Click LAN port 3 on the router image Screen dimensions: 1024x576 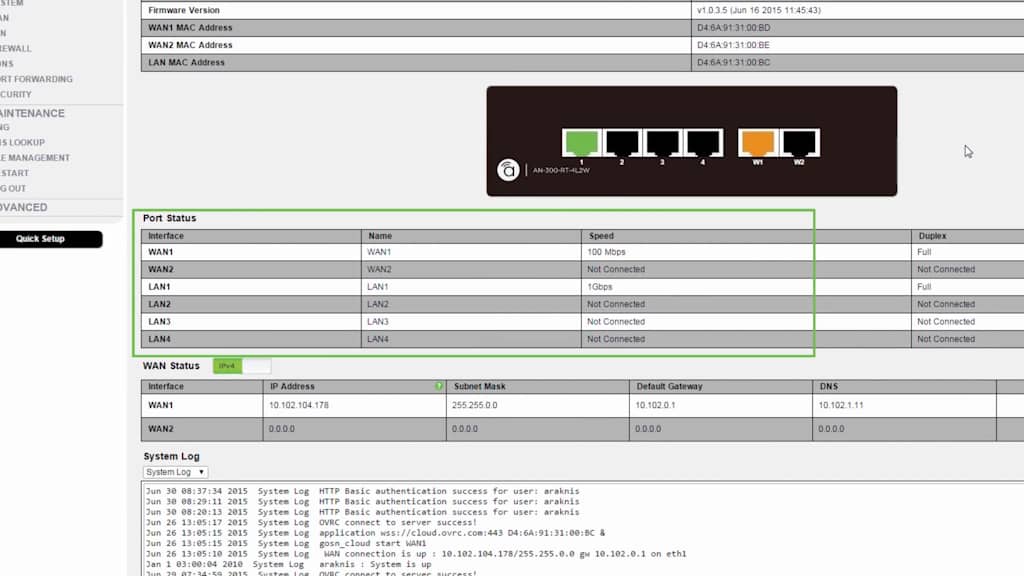click(x=662, y=142)
